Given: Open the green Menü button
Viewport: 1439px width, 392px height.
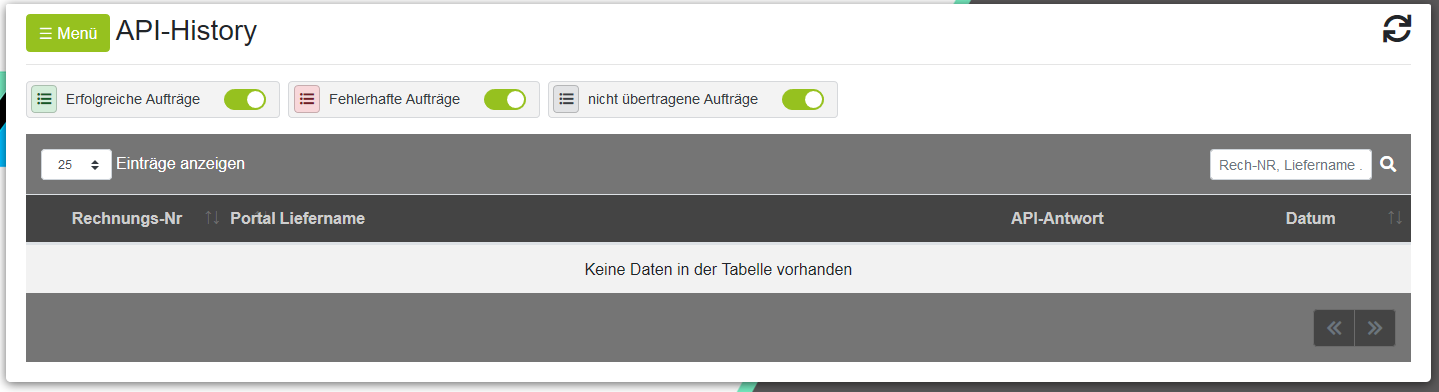Looking at the screenshot, I should 68,33.
